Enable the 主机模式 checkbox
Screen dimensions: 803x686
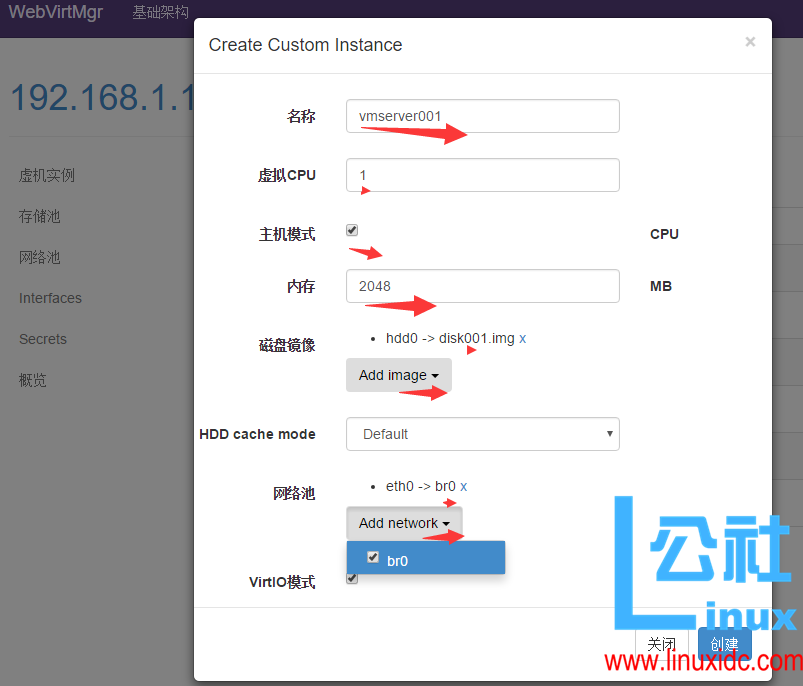coord(352,230)
